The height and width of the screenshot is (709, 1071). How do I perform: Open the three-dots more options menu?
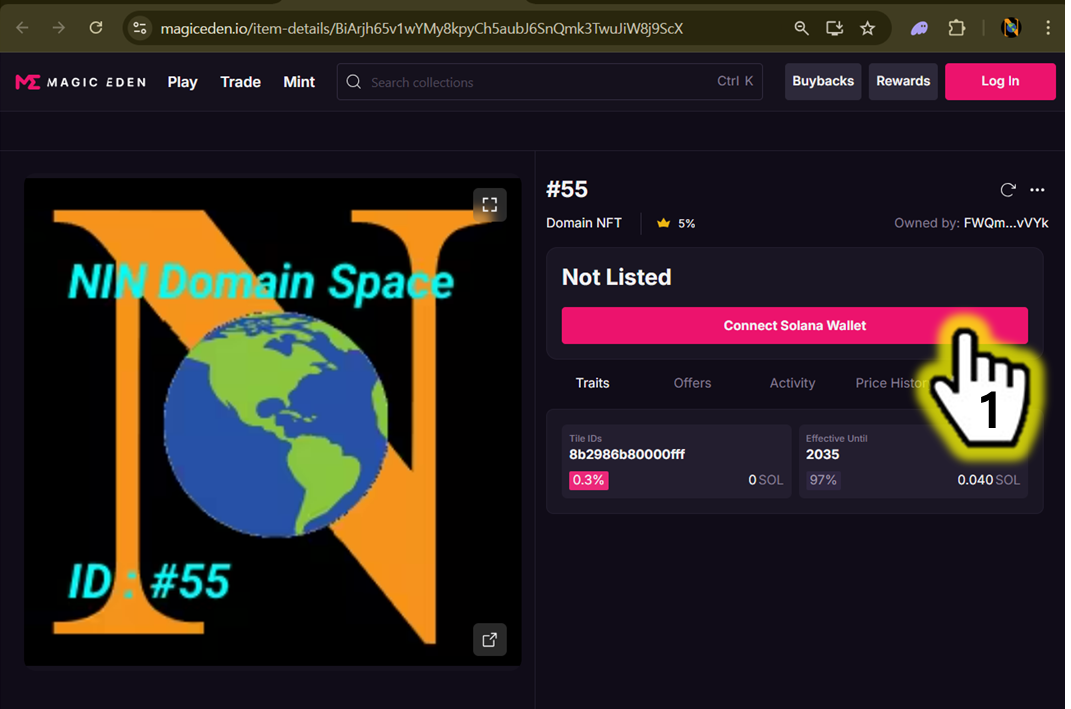(1037, 190)
